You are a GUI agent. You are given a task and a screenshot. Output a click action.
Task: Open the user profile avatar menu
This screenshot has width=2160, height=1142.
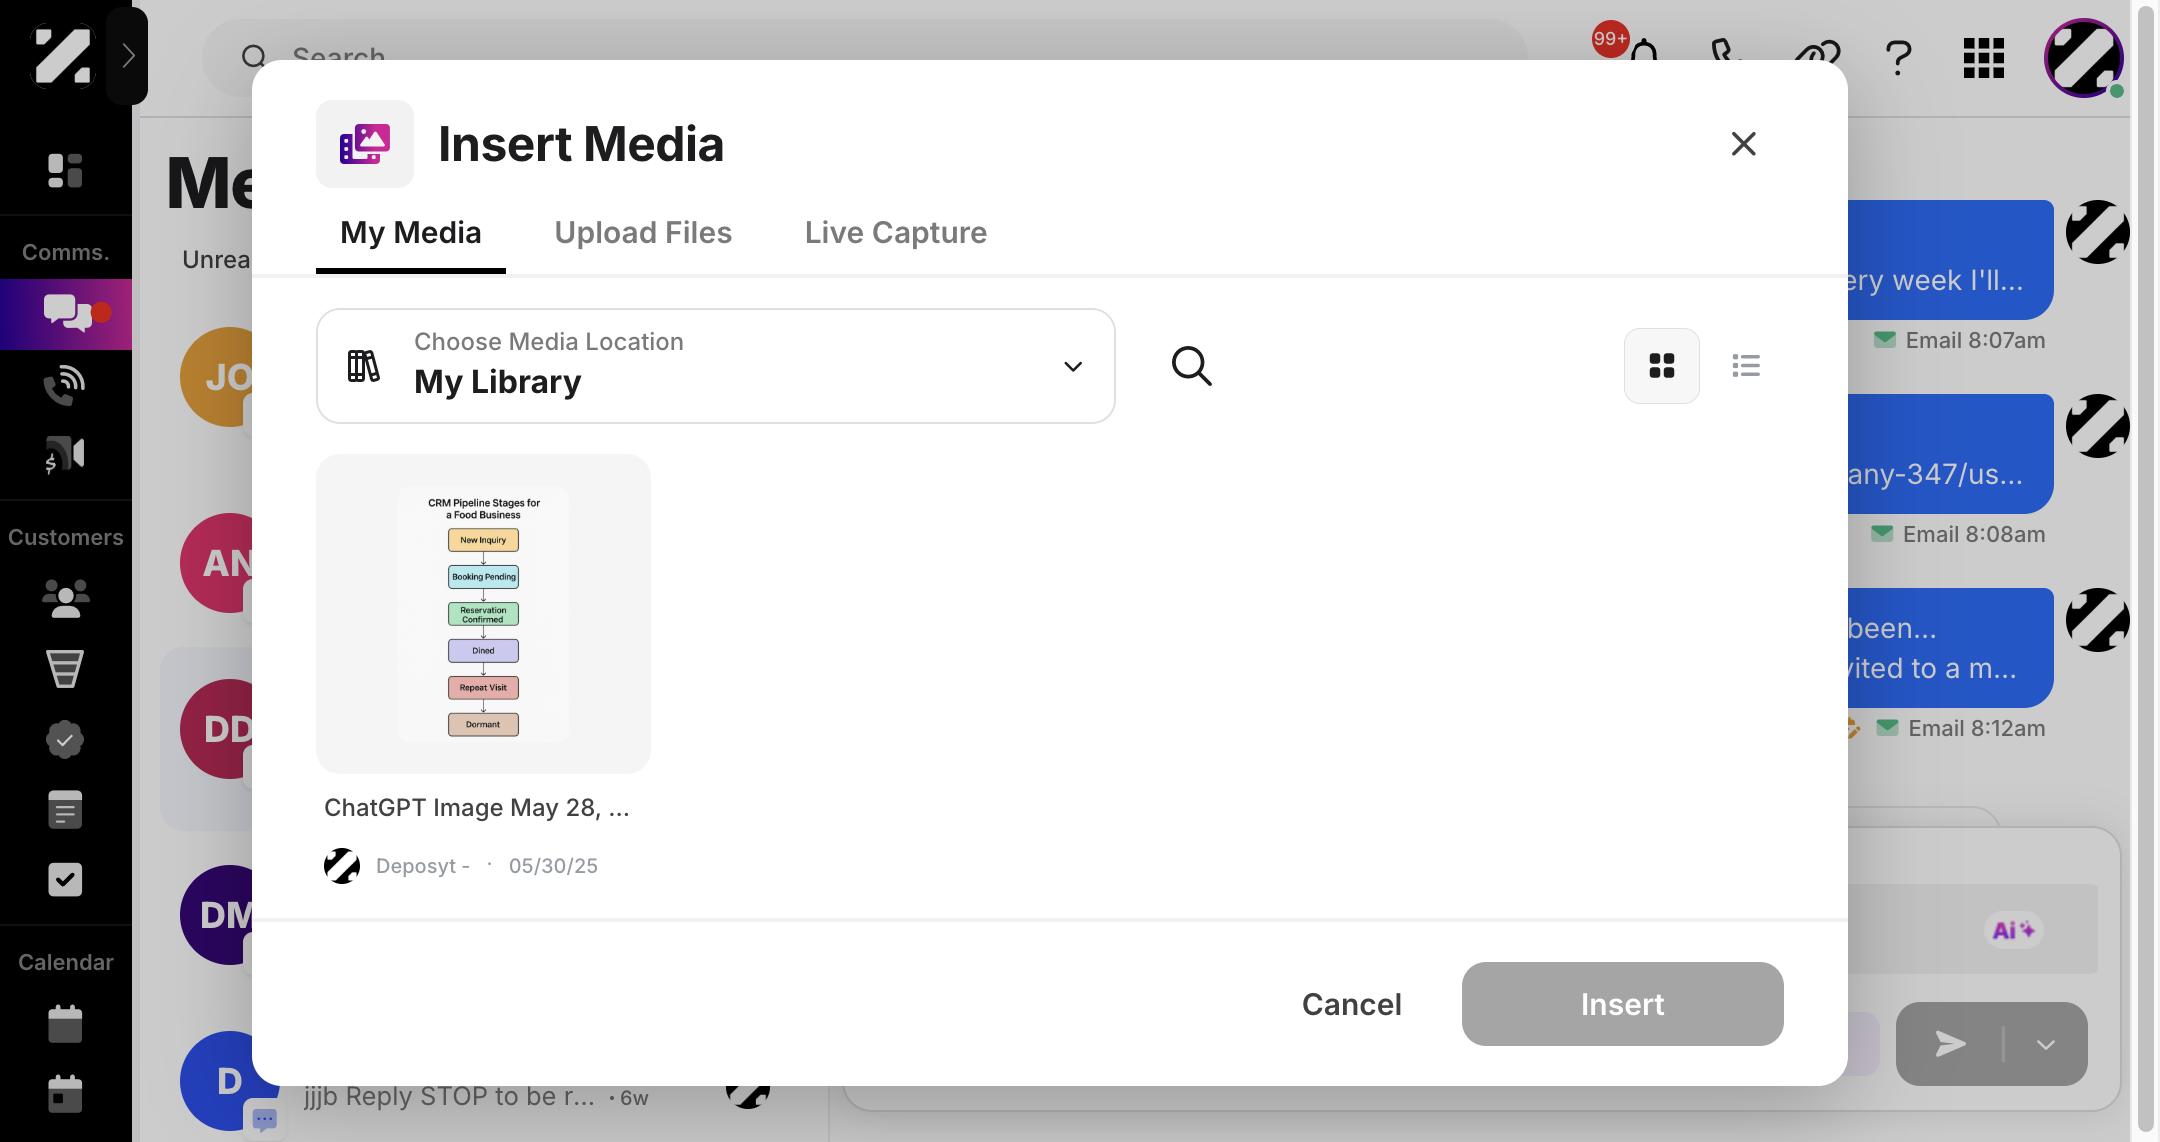point(2084,58)
